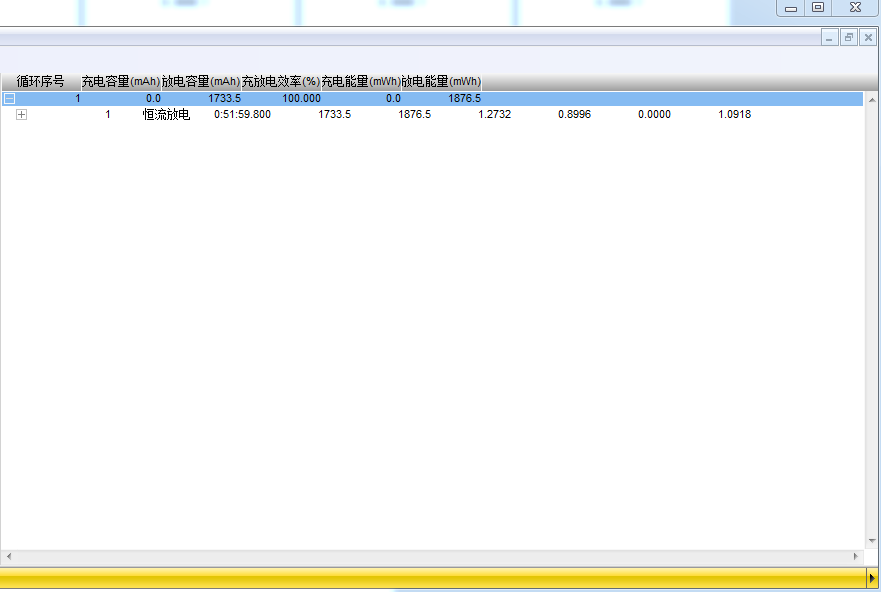Click the 放电能量(mWh) column header

[x=441, y=81]
